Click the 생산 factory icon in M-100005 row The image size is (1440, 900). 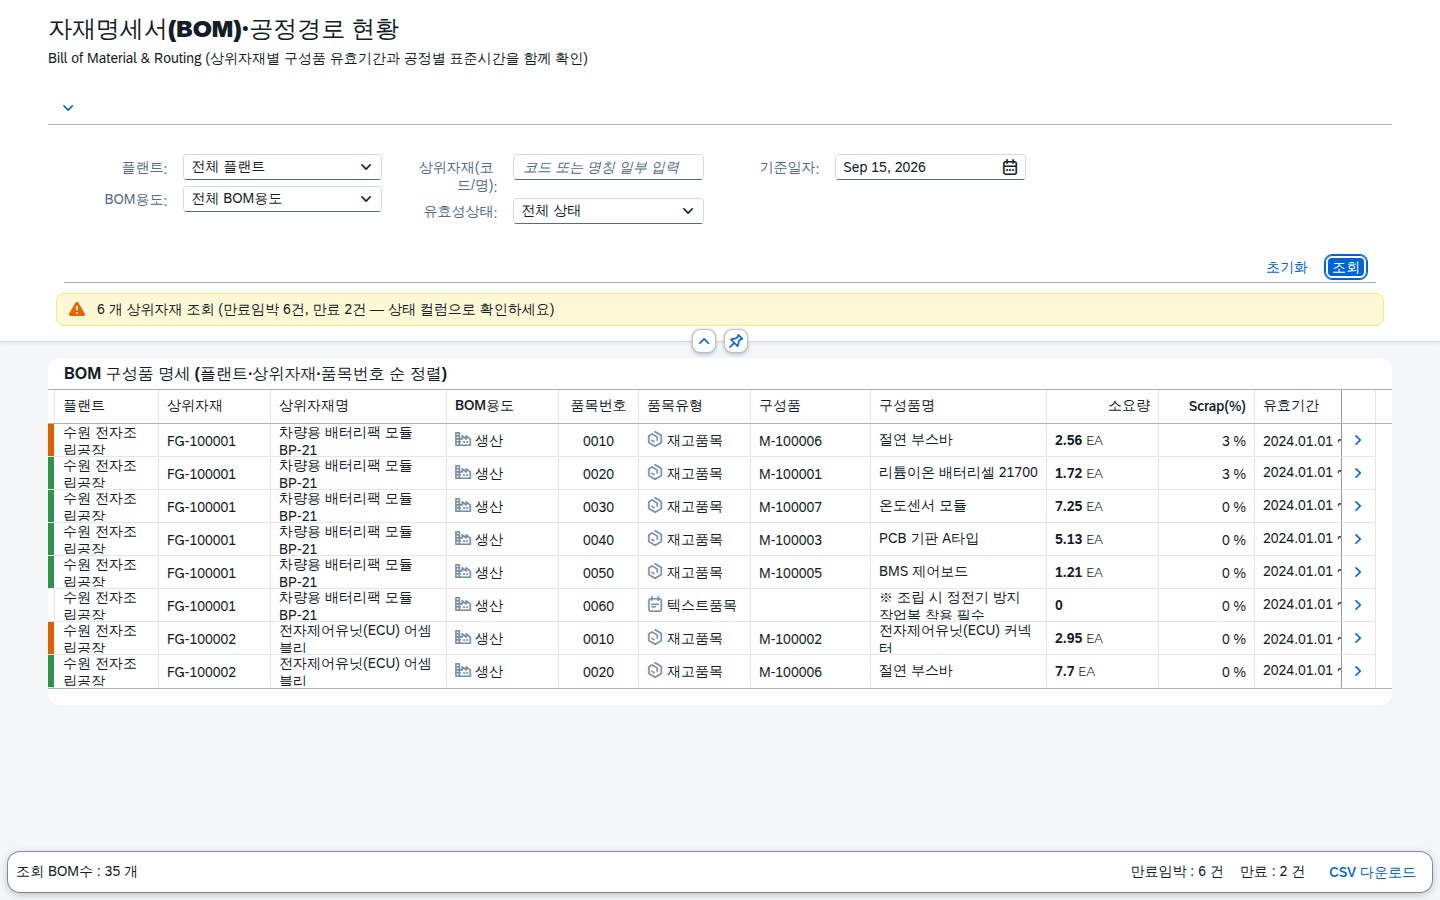(463, 571)
